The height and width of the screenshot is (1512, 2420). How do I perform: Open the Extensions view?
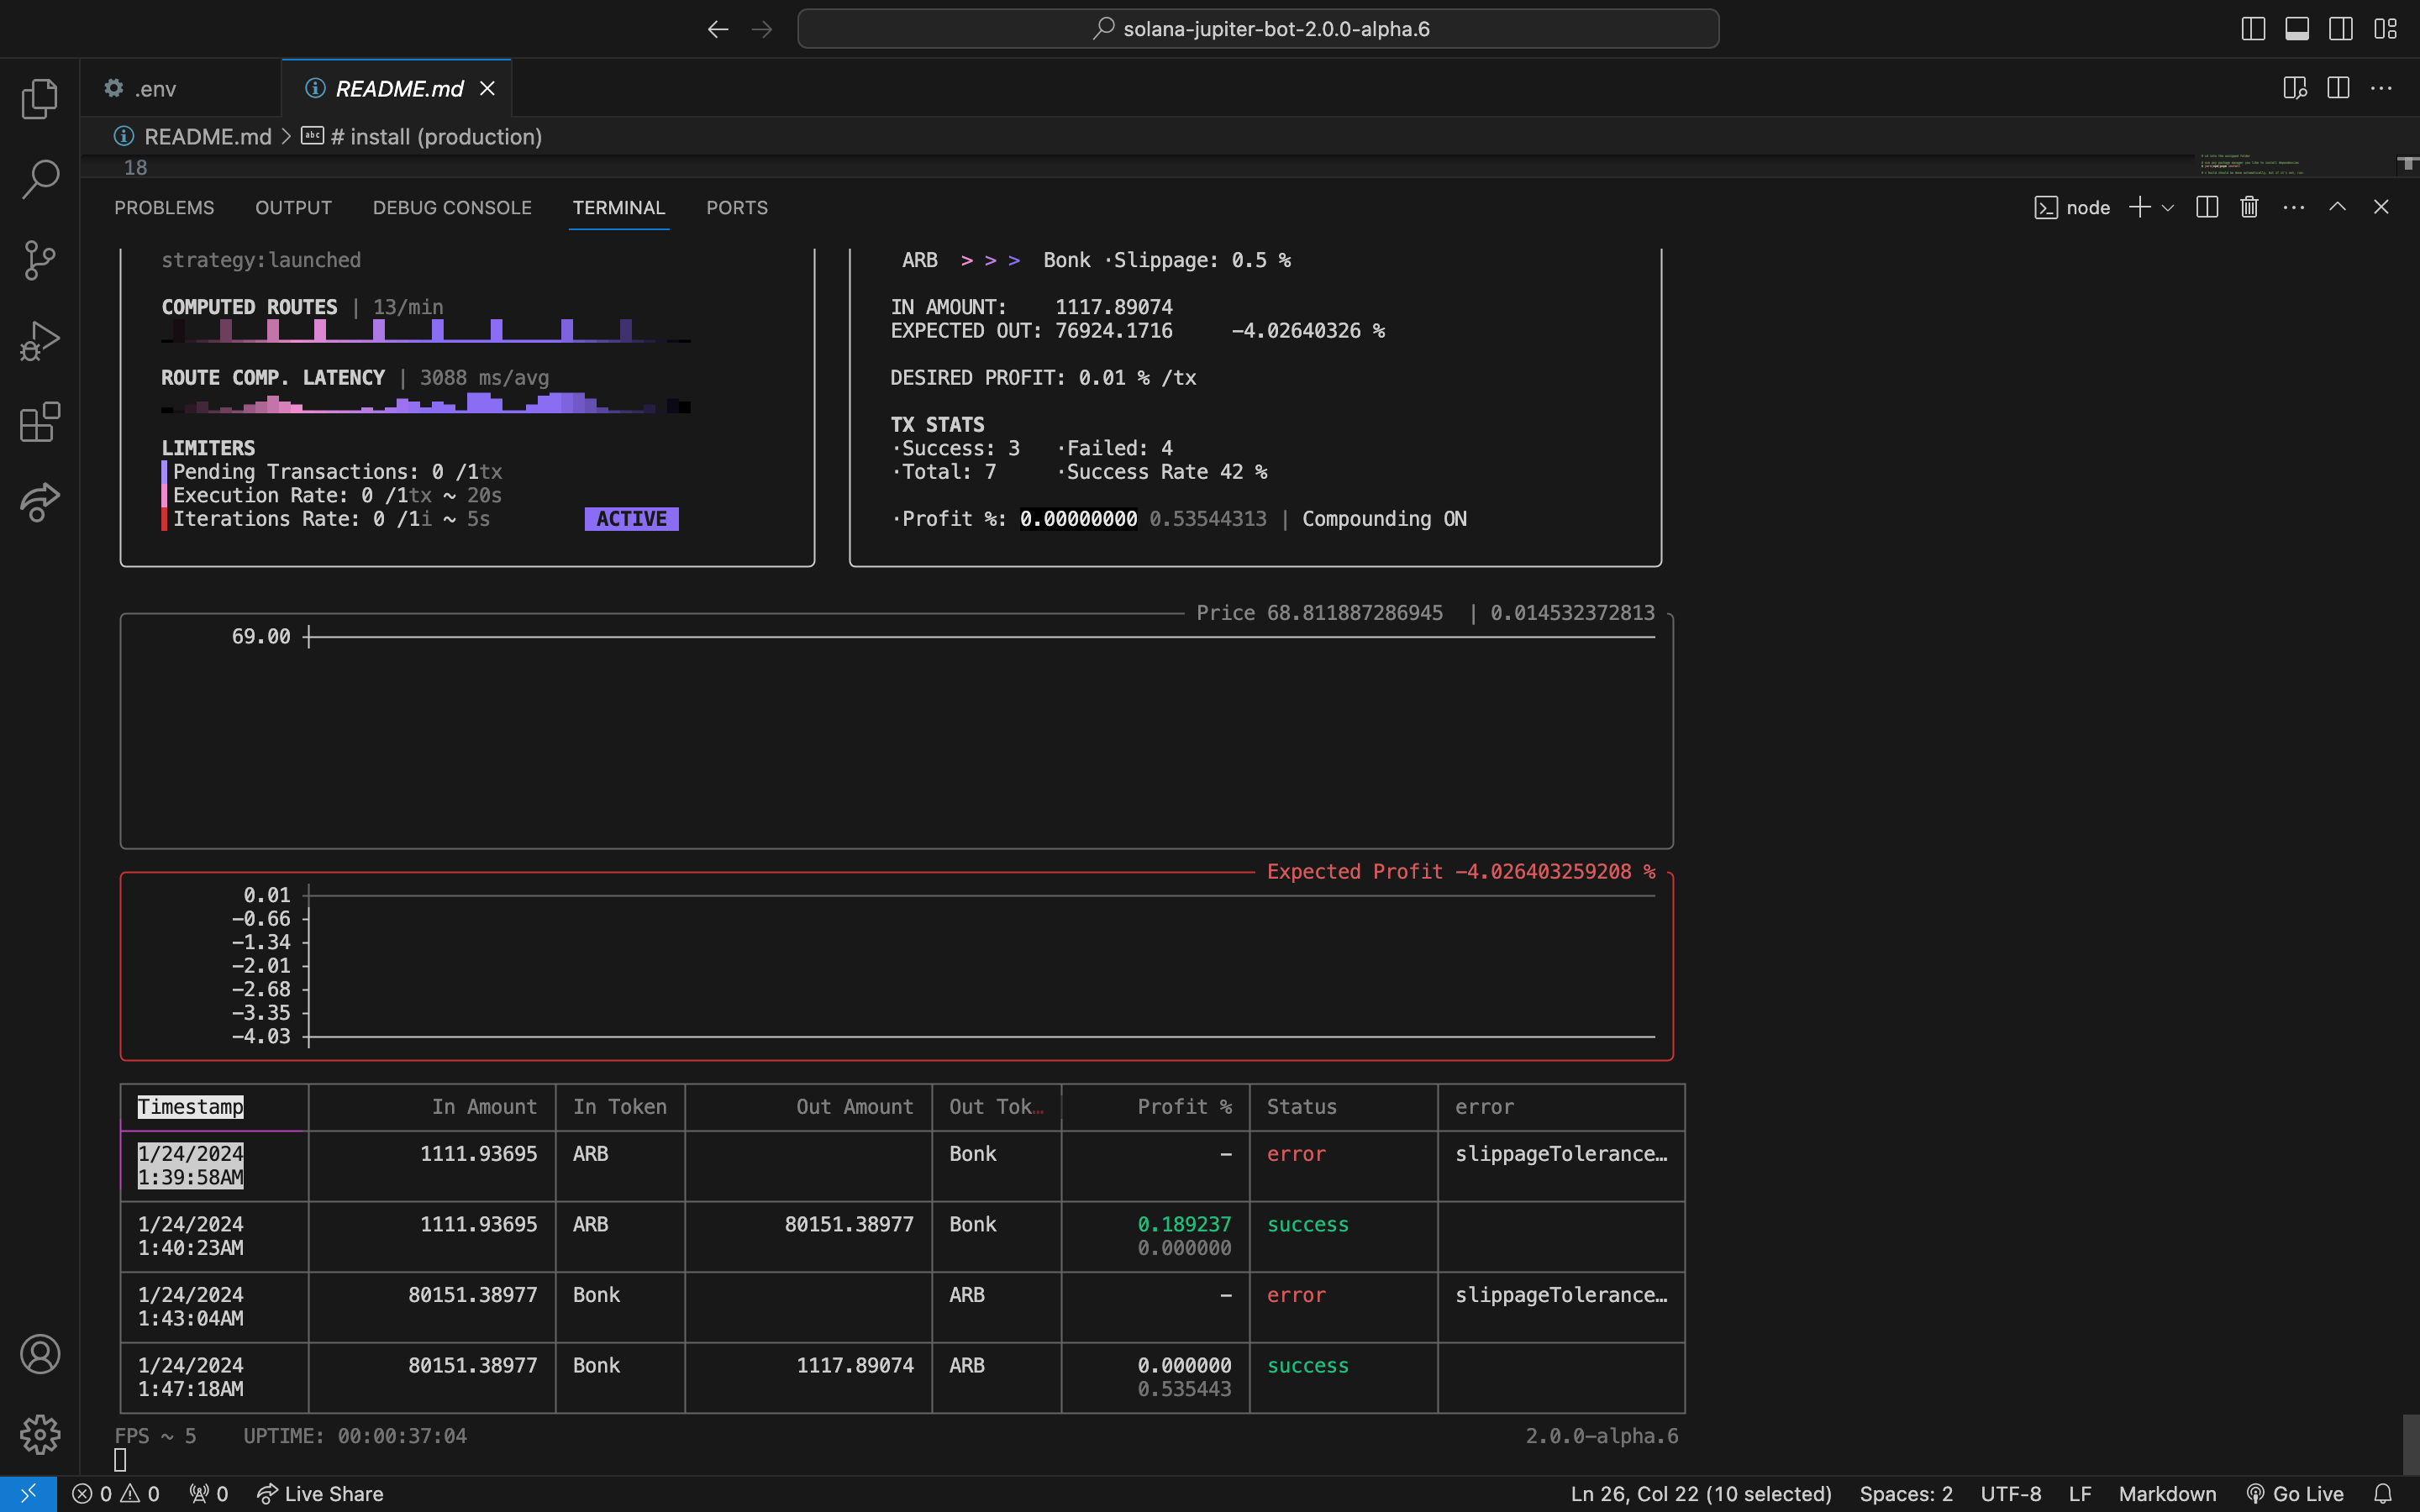click(39, 422)
